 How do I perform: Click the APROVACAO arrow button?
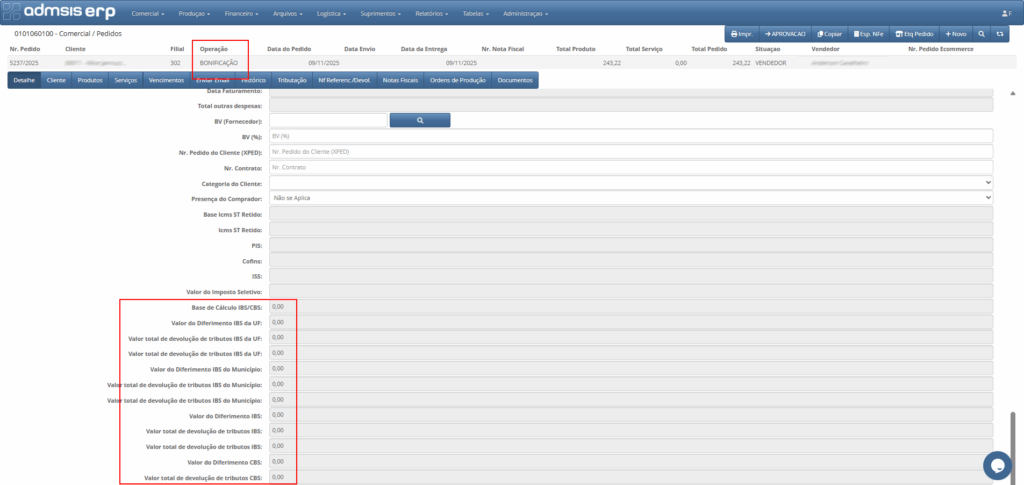click(x=784, y=33)
